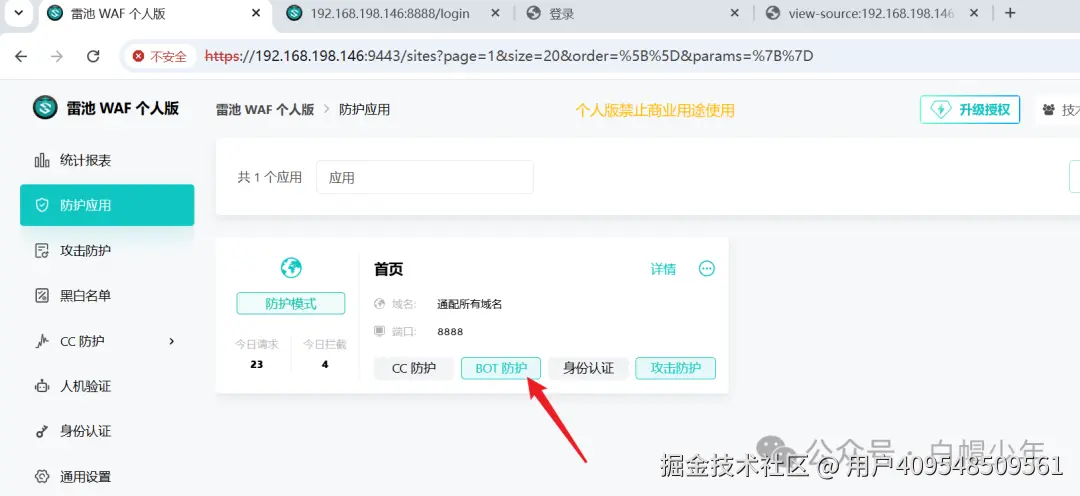Click the 统计报表 bar chart icon
The image size is (1080, 496).
click(42, 161)
